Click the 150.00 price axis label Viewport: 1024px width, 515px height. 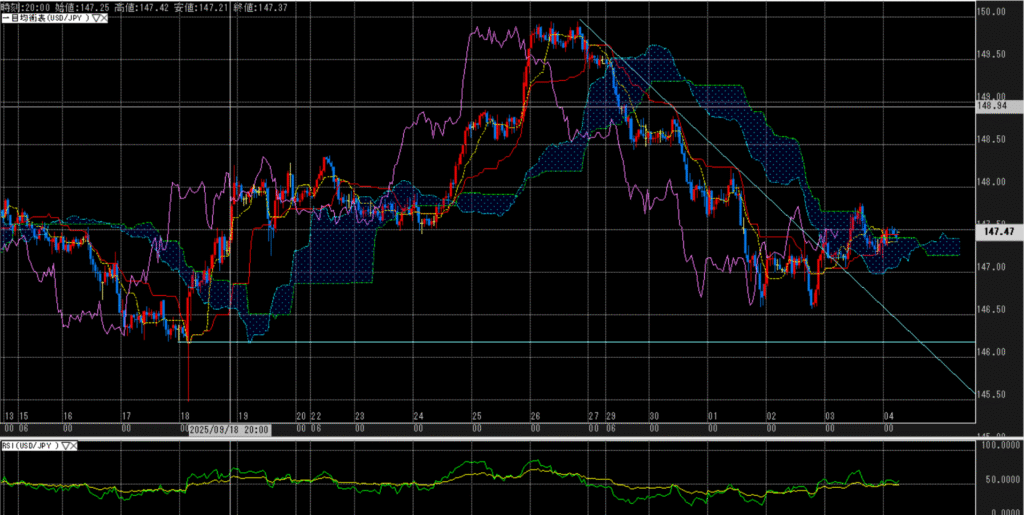(992, 12)
